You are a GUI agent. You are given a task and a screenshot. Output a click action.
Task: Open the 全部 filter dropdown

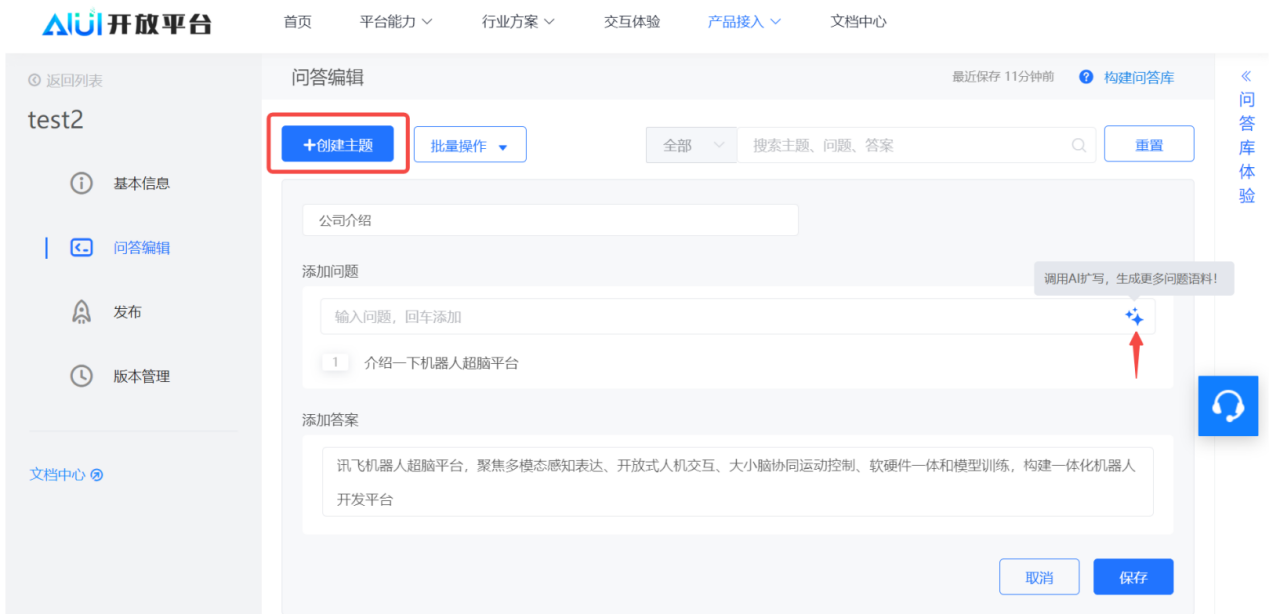[x=692, y=145]
